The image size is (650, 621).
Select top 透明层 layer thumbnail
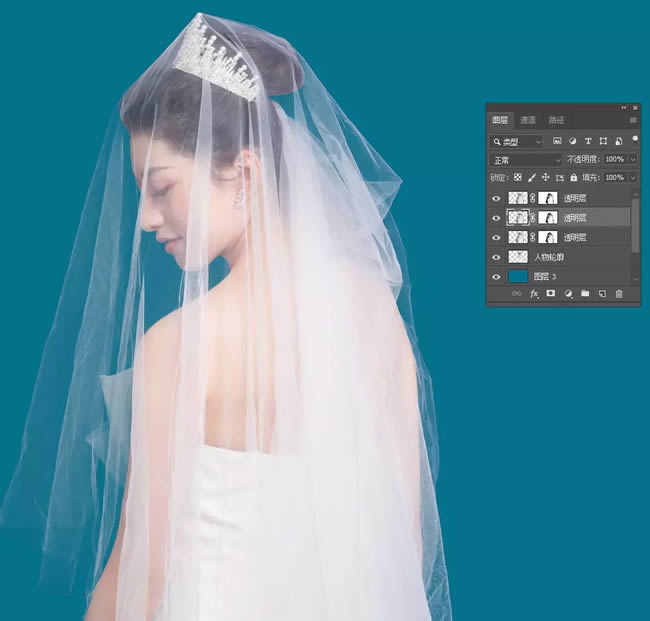coord(518,198)
